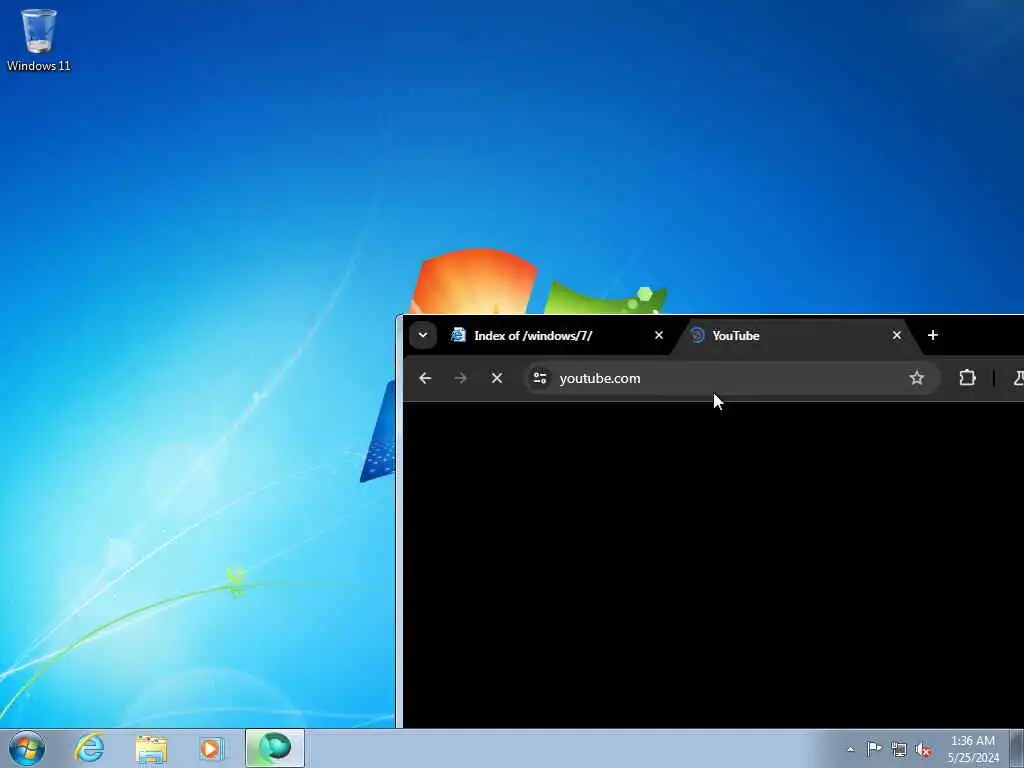Open the Action Center flag icon
Image resolution: width=1024 pixels, height=768 pixels.
tap(874, 748)
